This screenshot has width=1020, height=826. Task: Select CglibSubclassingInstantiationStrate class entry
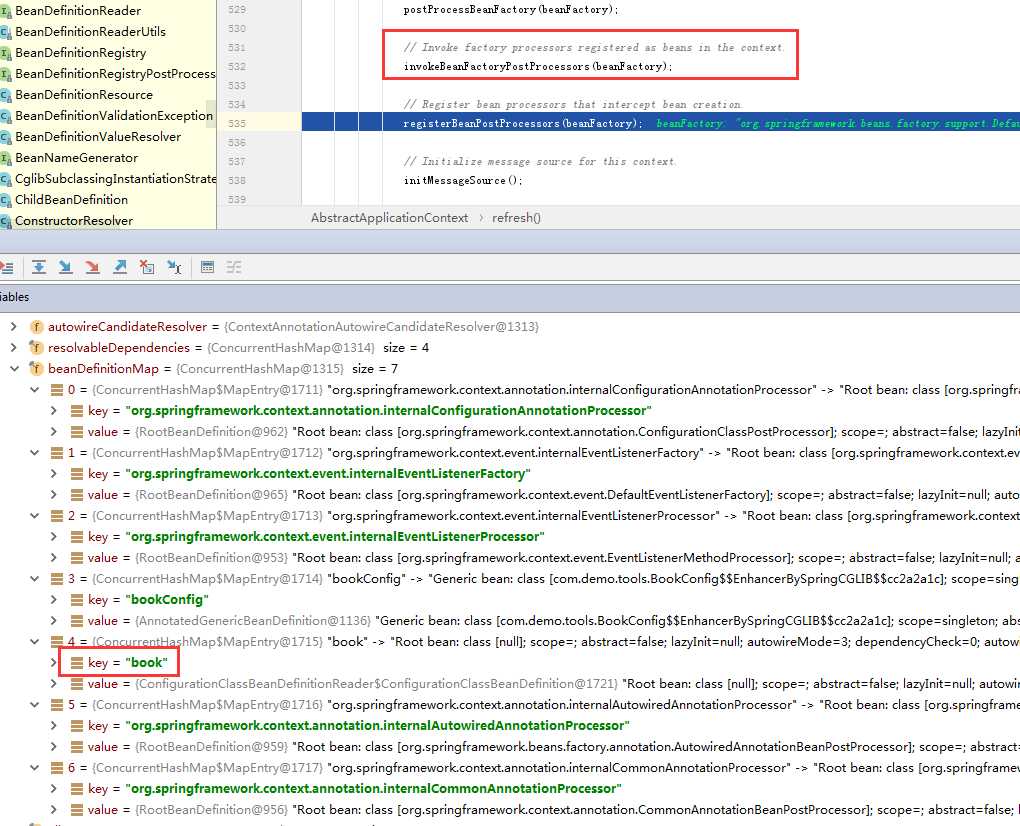[x=116, y=179]
